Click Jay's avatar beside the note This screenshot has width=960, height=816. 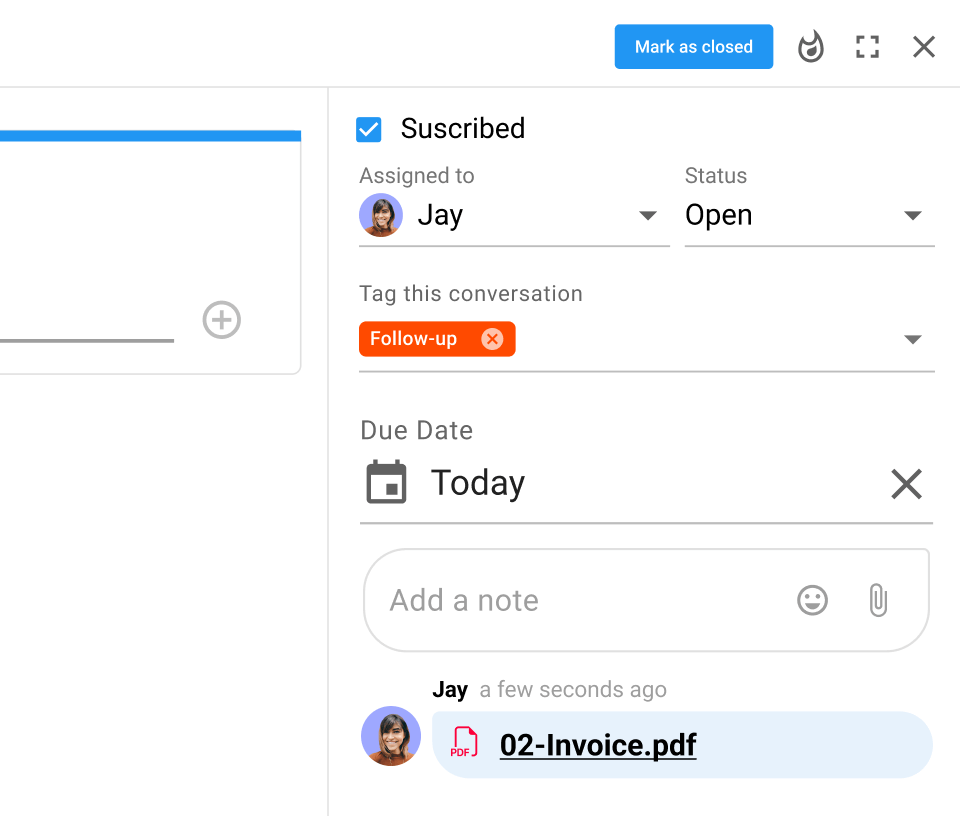coord(390,736)
